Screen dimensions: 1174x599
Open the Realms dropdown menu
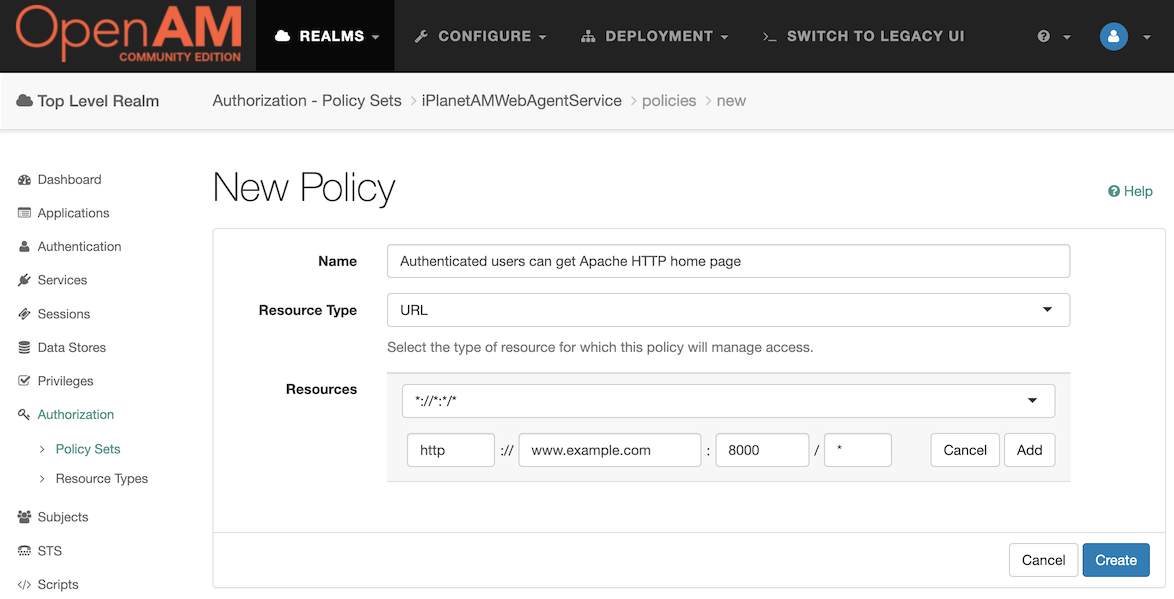click(327, 36)
